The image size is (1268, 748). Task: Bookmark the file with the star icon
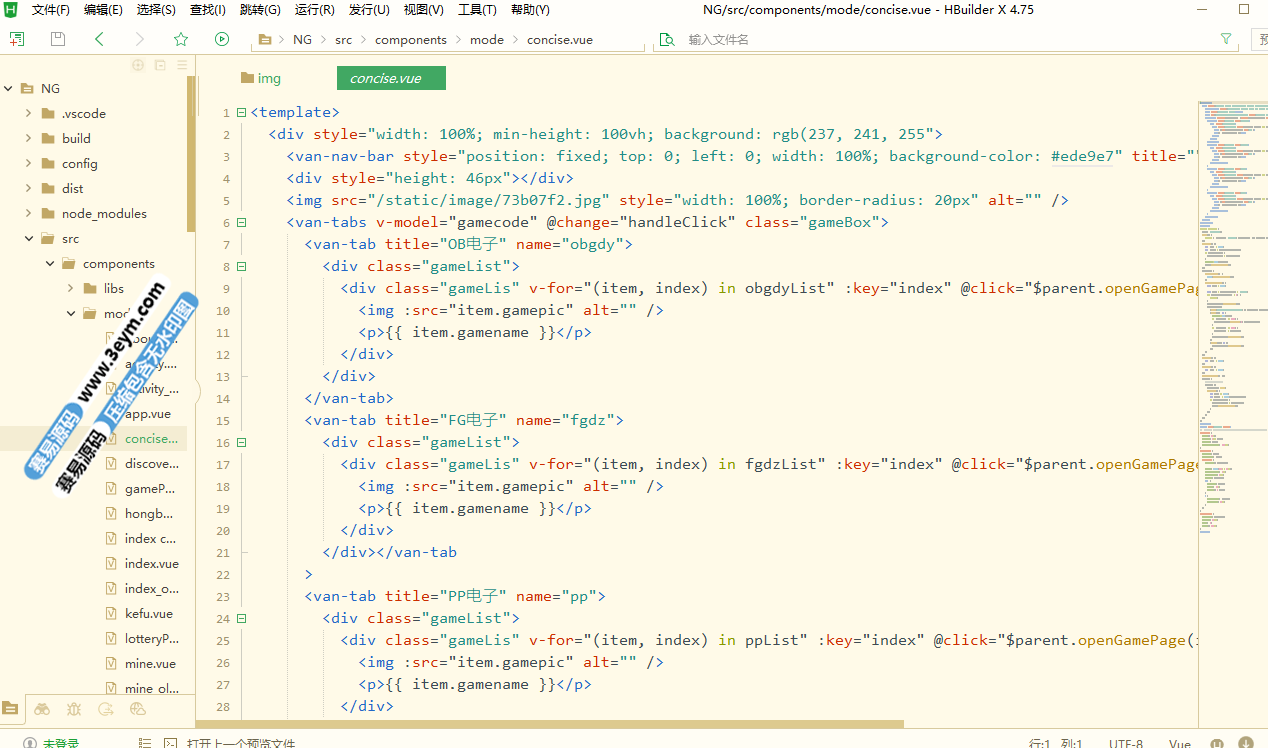pos(181,39)
